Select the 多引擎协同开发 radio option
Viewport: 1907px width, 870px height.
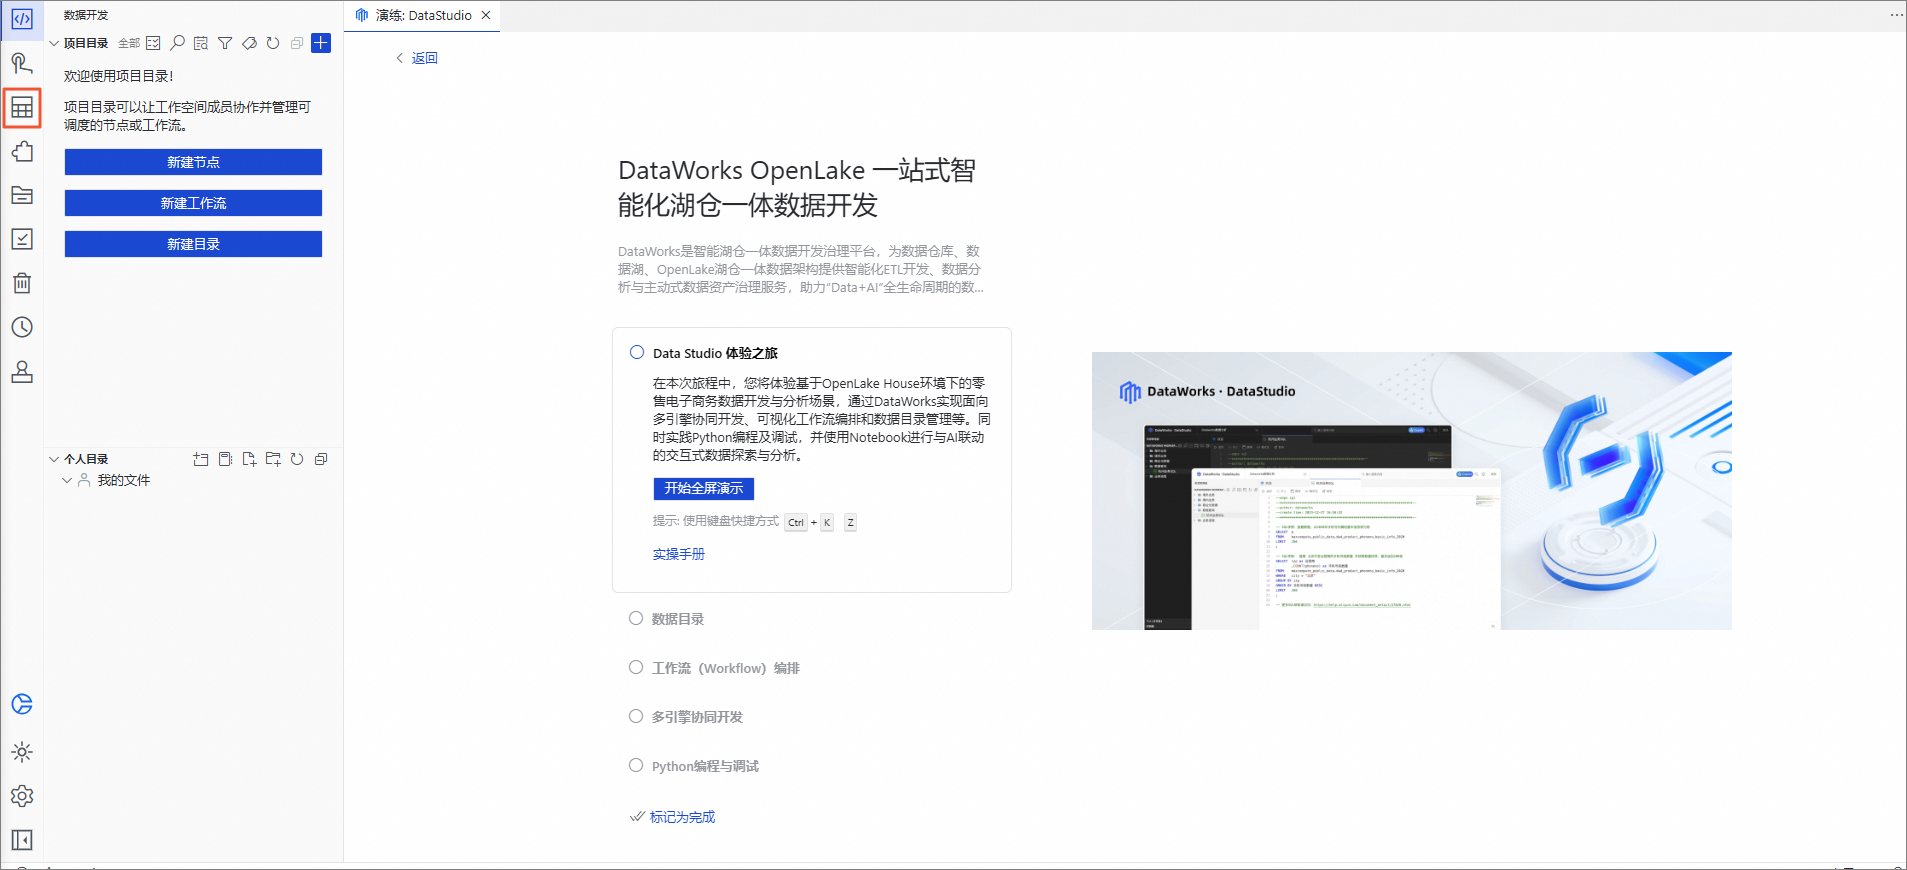tap(636, 716)
